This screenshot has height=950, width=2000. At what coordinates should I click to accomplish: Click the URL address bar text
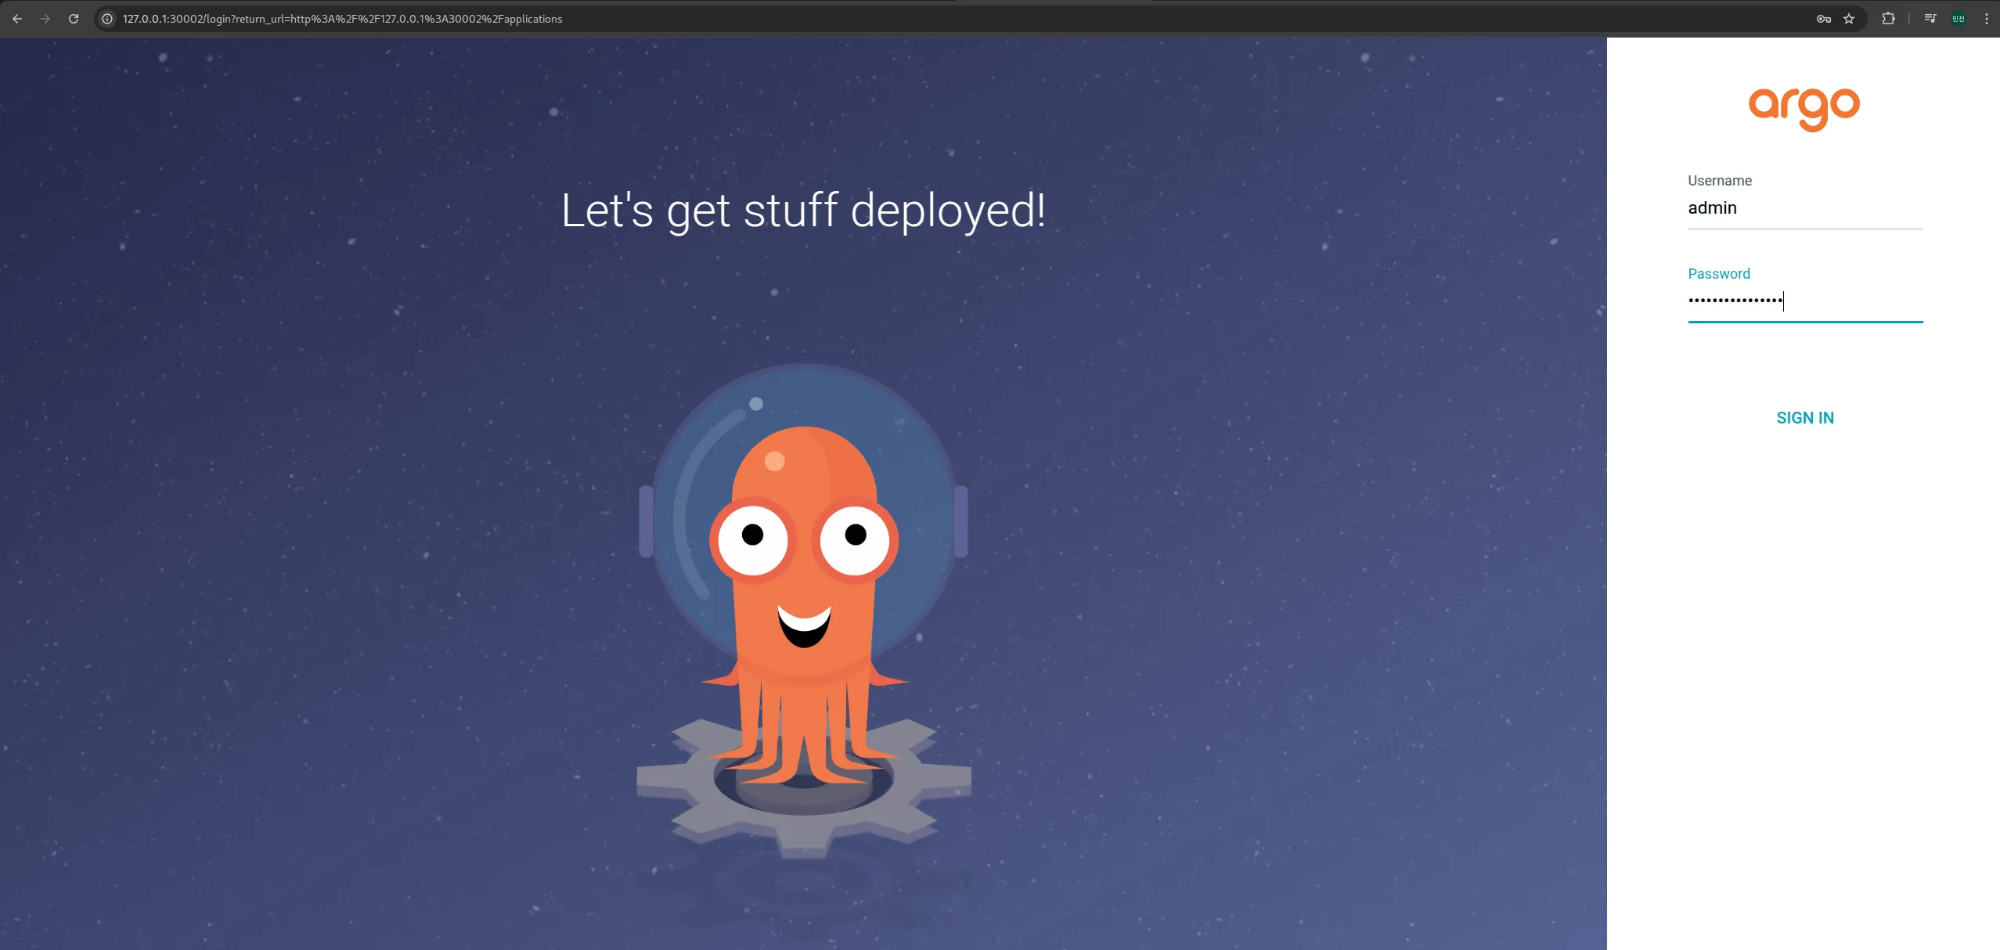coord(342,19)
